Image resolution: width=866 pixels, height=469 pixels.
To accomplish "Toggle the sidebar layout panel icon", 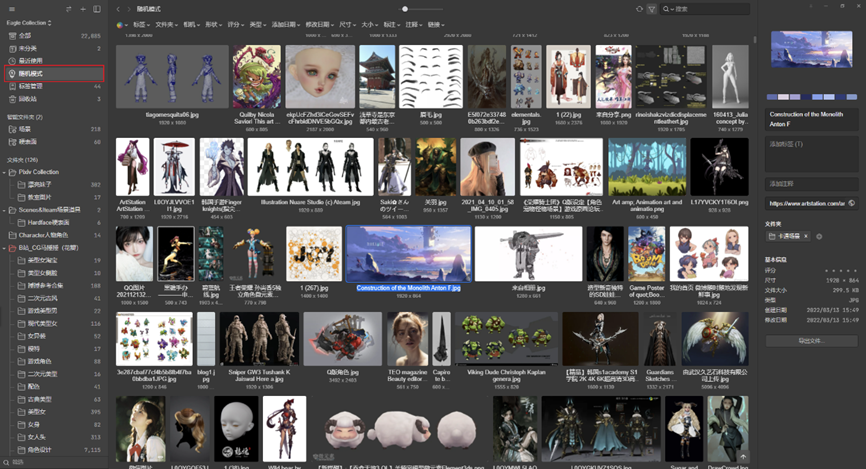I will point(97,9).
